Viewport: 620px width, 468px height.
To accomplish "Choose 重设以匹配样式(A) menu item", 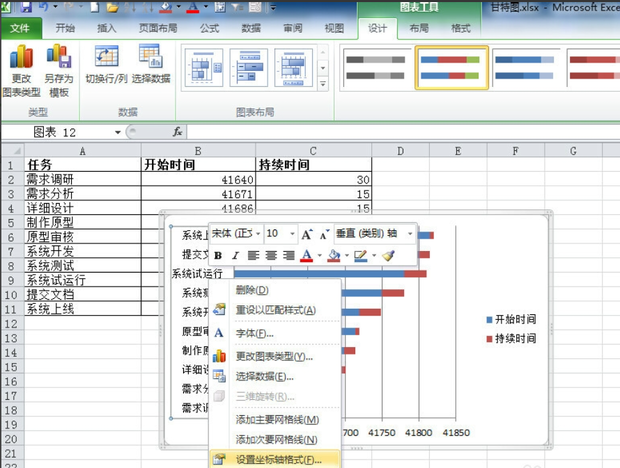I will [x=275, y=310].
